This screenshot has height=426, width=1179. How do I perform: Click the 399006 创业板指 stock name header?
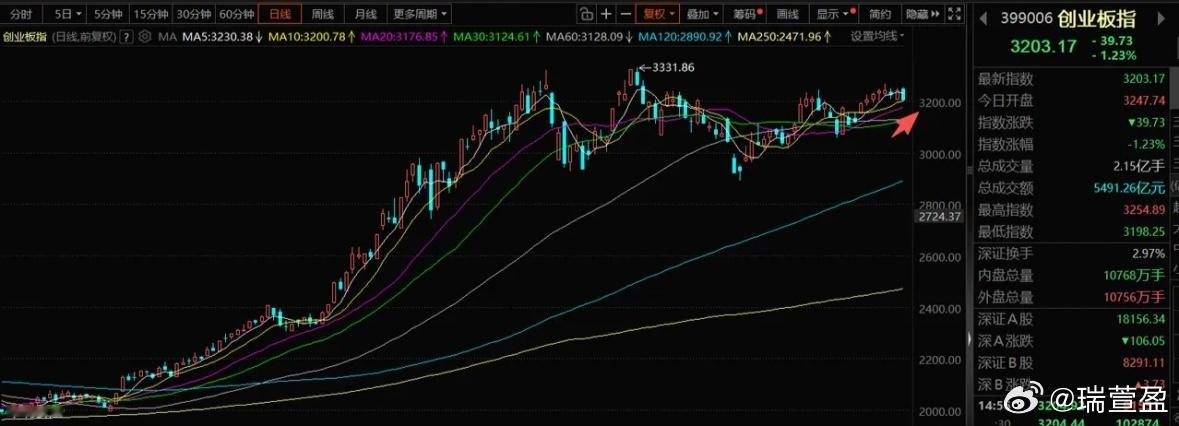1068,19
